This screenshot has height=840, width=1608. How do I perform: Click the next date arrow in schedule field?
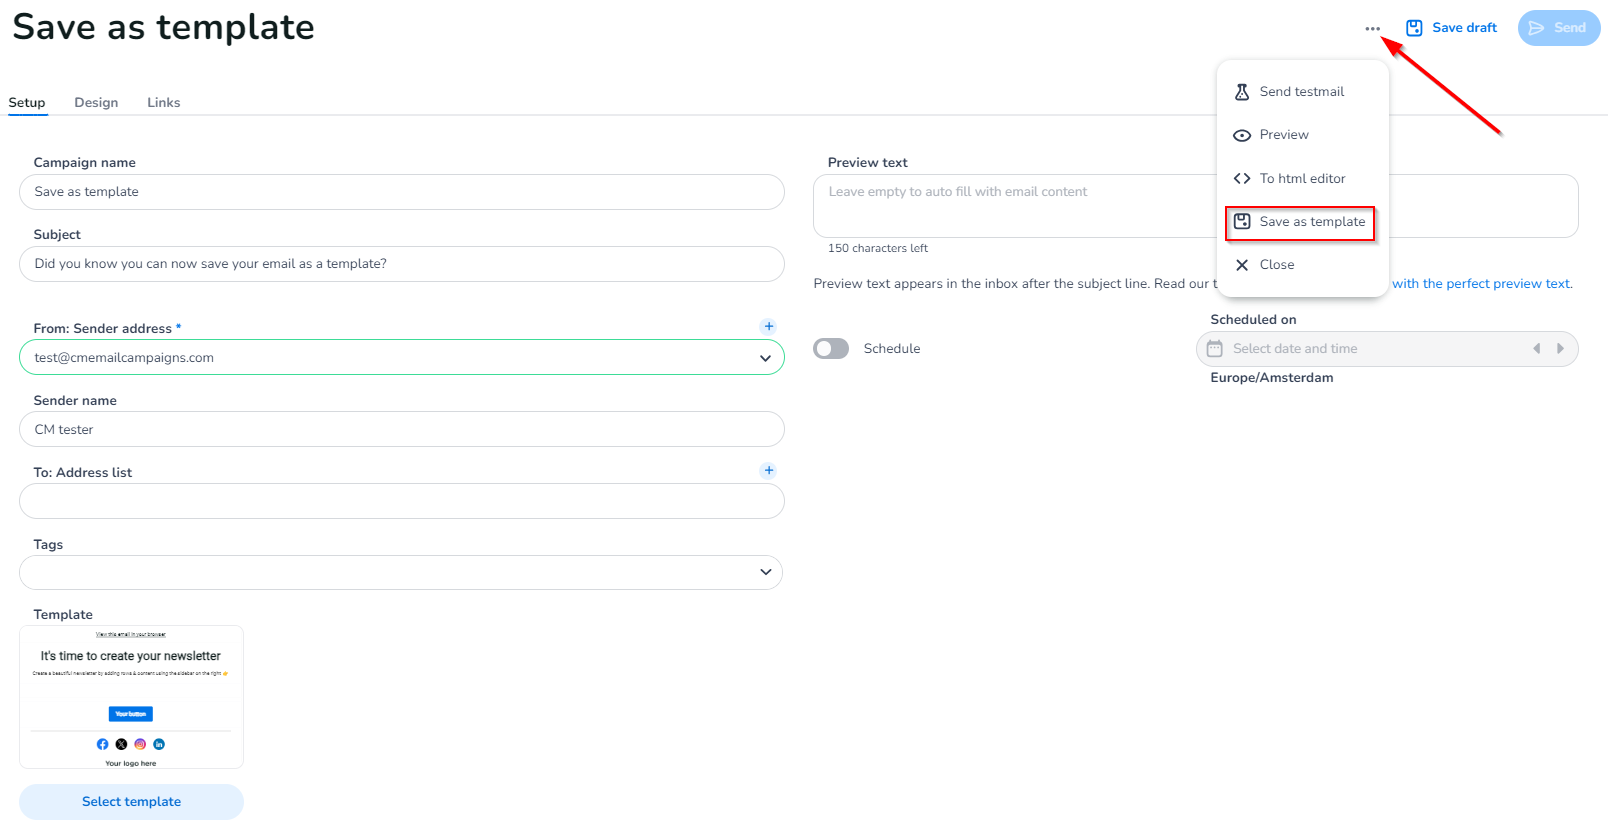[x=1560, y=349]
